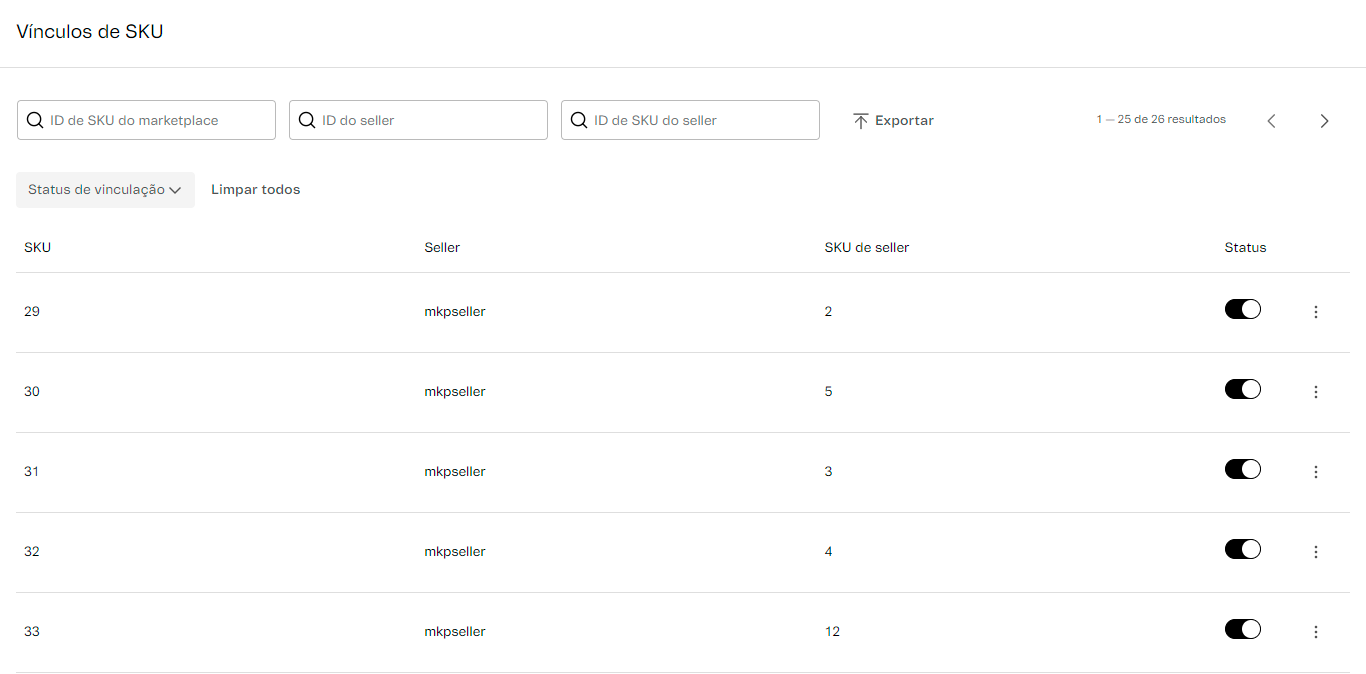Open the seller SKU link 12
The width and height of the screenshot is (1366, 674).
(x=832, y=632)
